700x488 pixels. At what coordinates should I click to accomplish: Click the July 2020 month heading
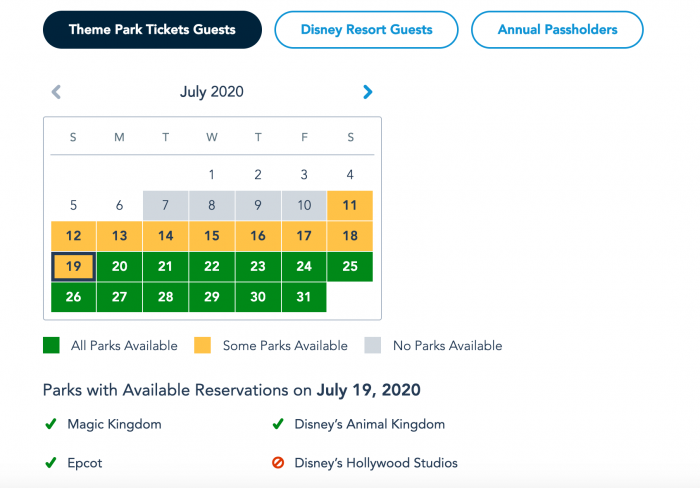[212, 92]
